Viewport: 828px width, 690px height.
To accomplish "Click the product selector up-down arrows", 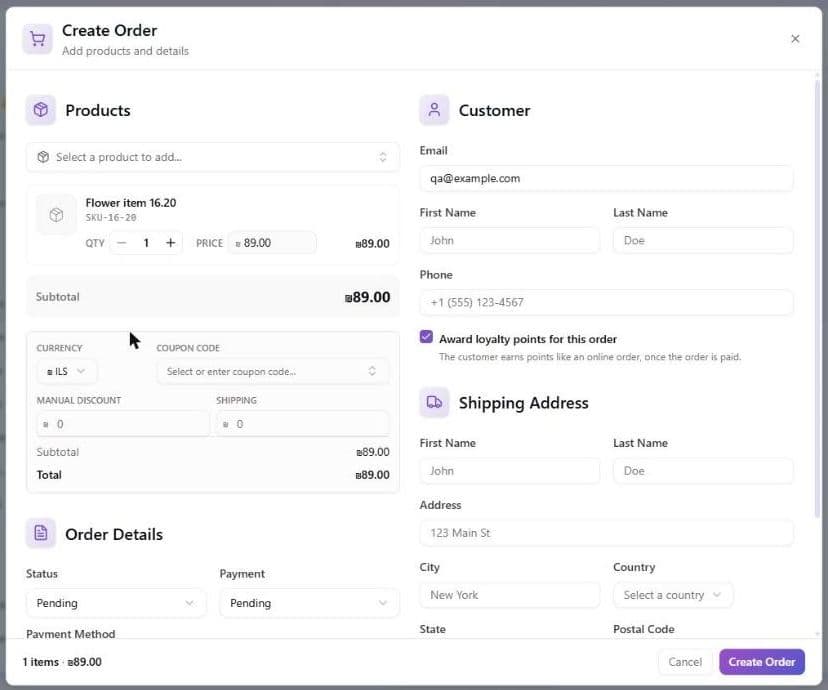I will (x=382, y=157).
